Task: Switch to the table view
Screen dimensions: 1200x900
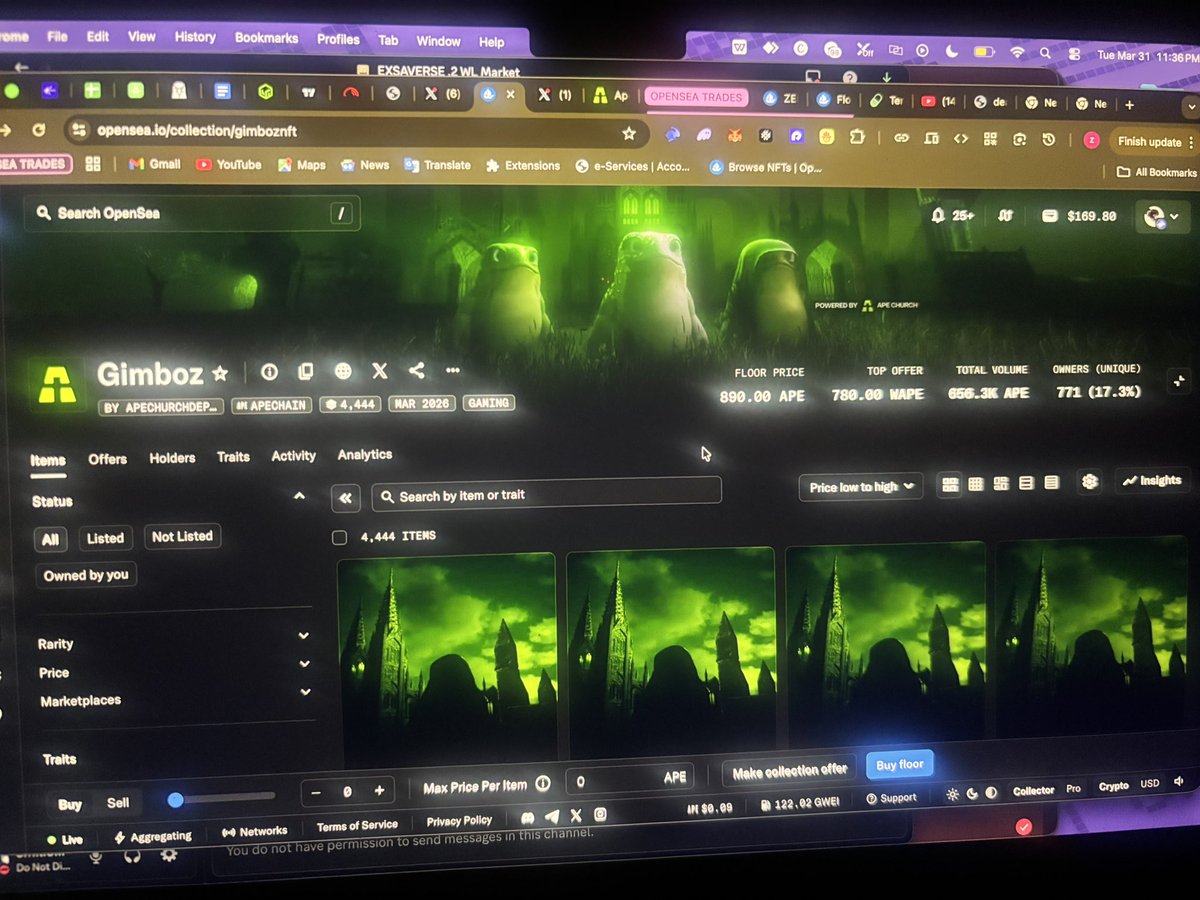Action: (1051, 483)
